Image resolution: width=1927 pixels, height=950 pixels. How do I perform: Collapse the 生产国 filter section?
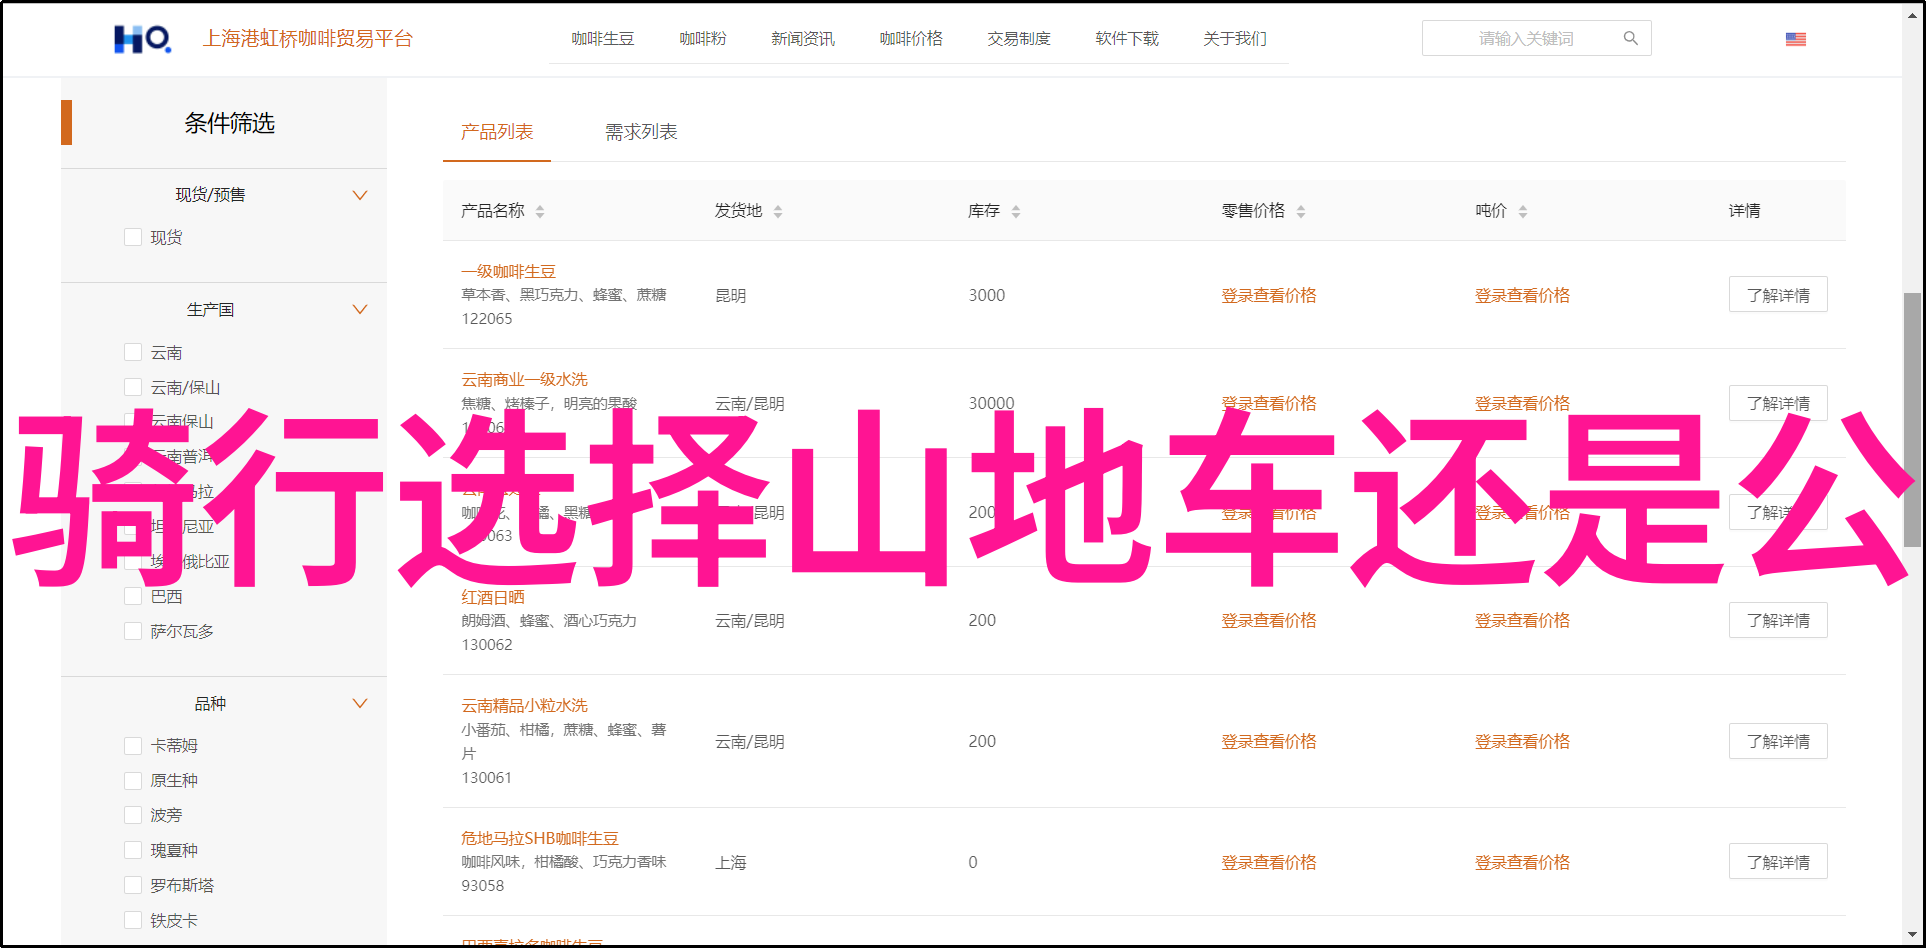(360, 309)
